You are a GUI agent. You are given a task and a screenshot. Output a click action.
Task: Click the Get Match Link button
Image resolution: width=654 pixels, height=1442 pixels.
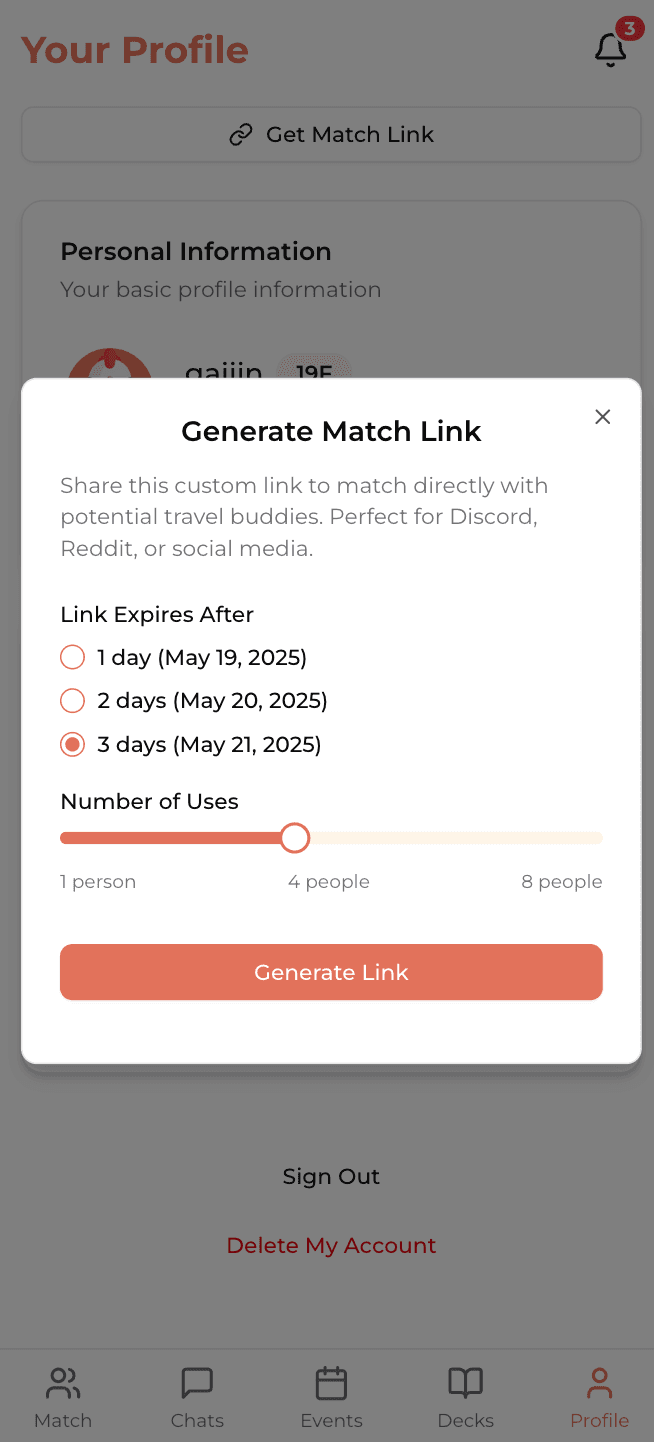click(331, 134)
